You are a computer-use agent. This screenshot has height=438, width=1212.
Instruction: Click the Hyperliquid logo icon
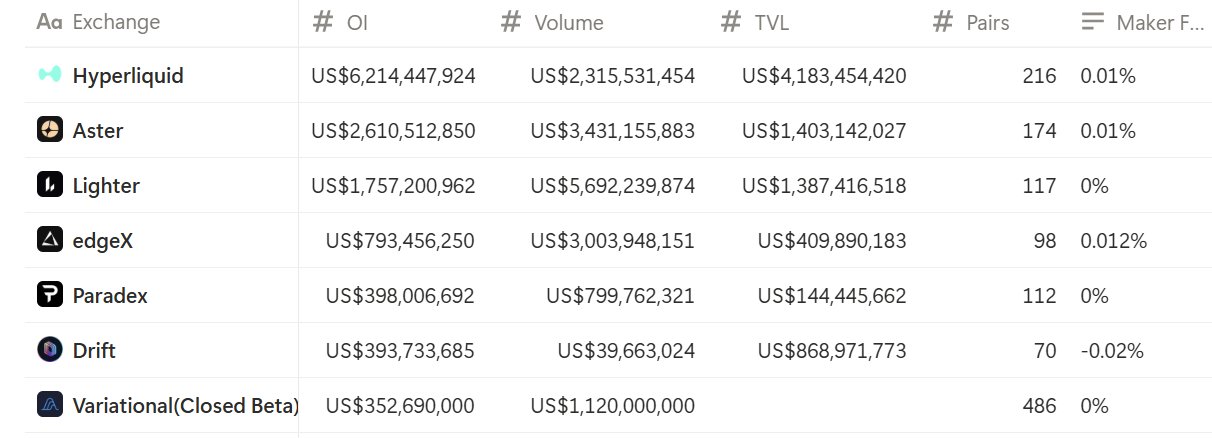(50, 75)
